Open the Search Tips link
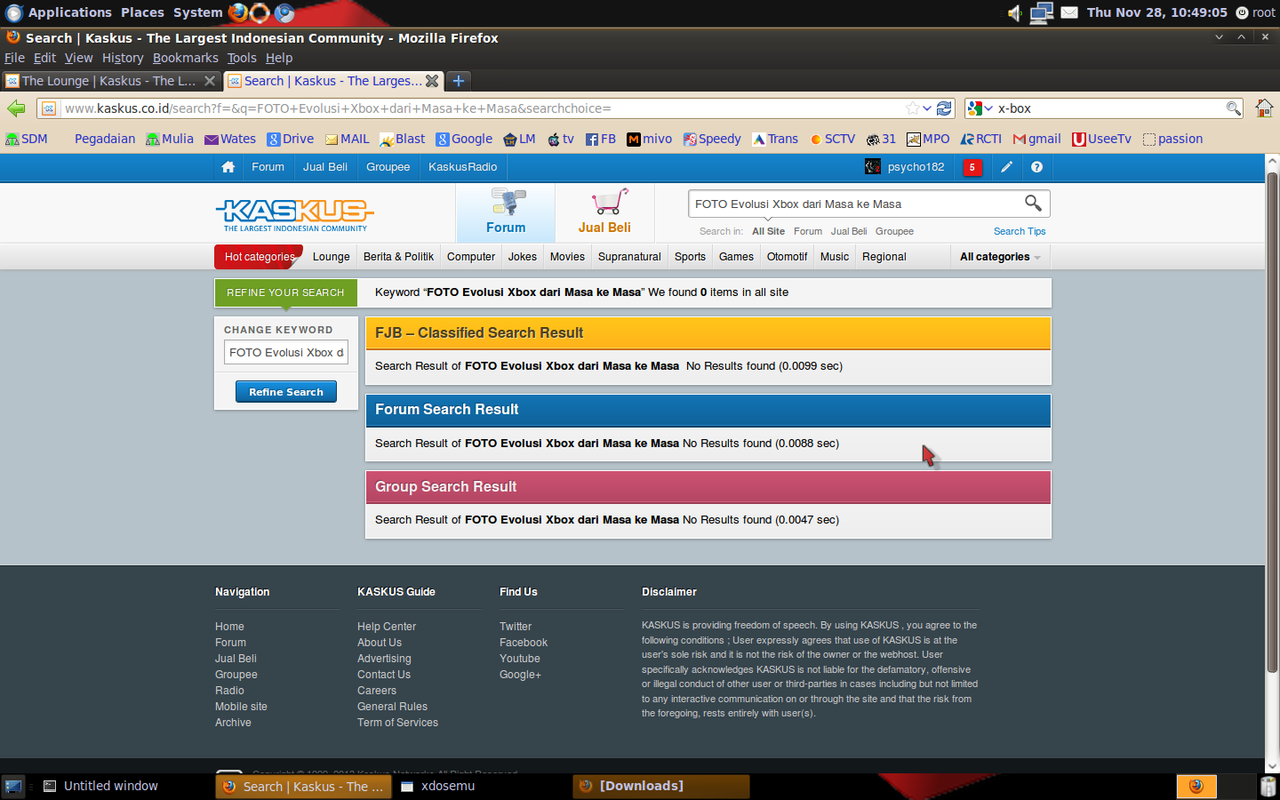This screenshot has width=1280, height=800. 1019,231
